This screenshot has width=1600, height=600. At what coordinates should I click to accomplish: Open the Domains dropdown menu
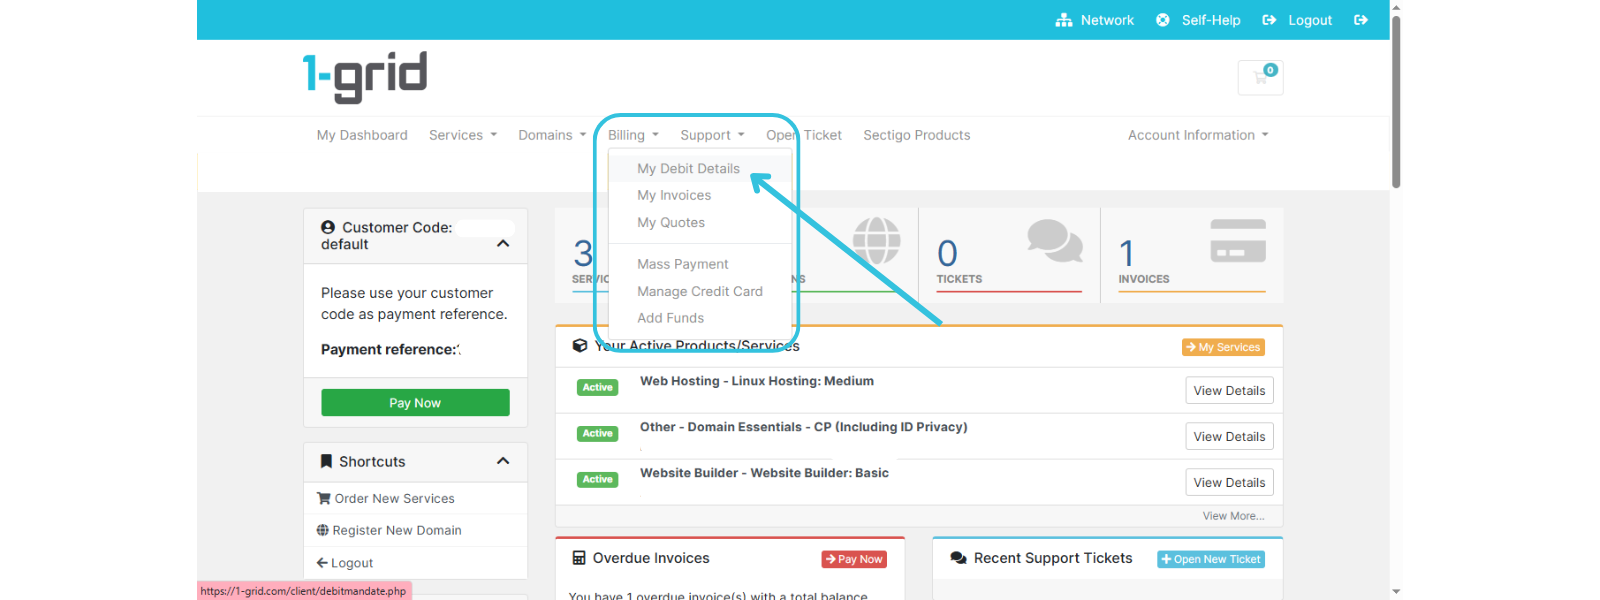click(551, 135)
